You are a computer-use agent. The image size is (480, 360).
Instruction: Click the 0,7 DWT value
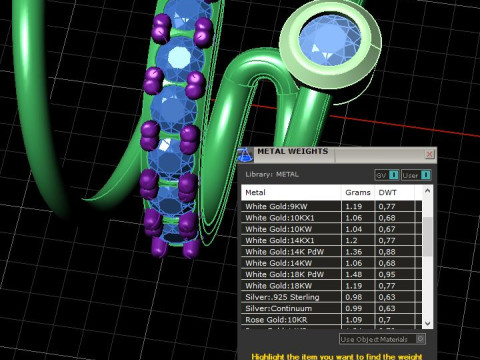[x=384, y=320]
